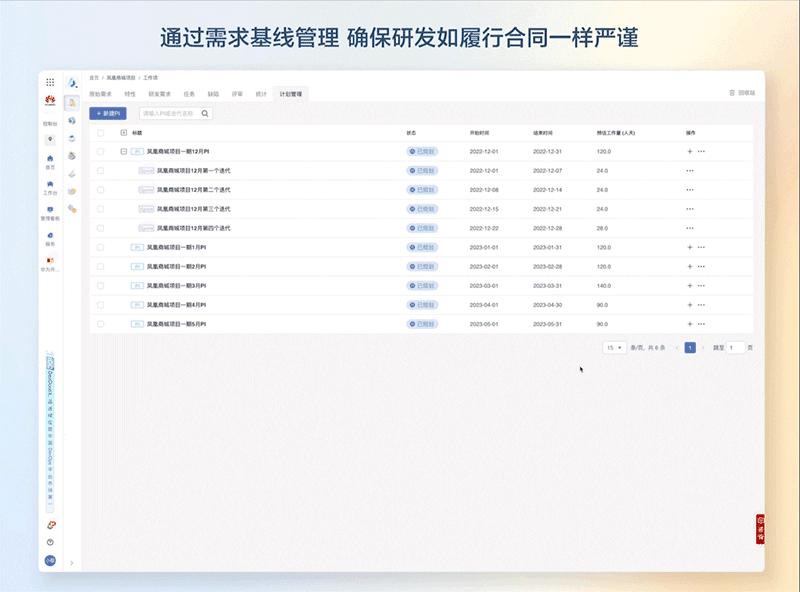Viewport: 800px width, 592px height.
Task: Open the 计划管理 tab
Action: click(x=291, y=94)
